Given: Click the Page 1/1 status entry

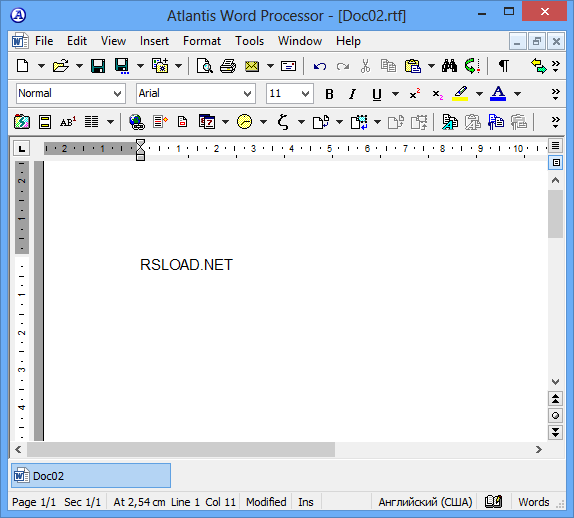Looking at the screenshot, I should pyautogui.click(x=34, y=502).
